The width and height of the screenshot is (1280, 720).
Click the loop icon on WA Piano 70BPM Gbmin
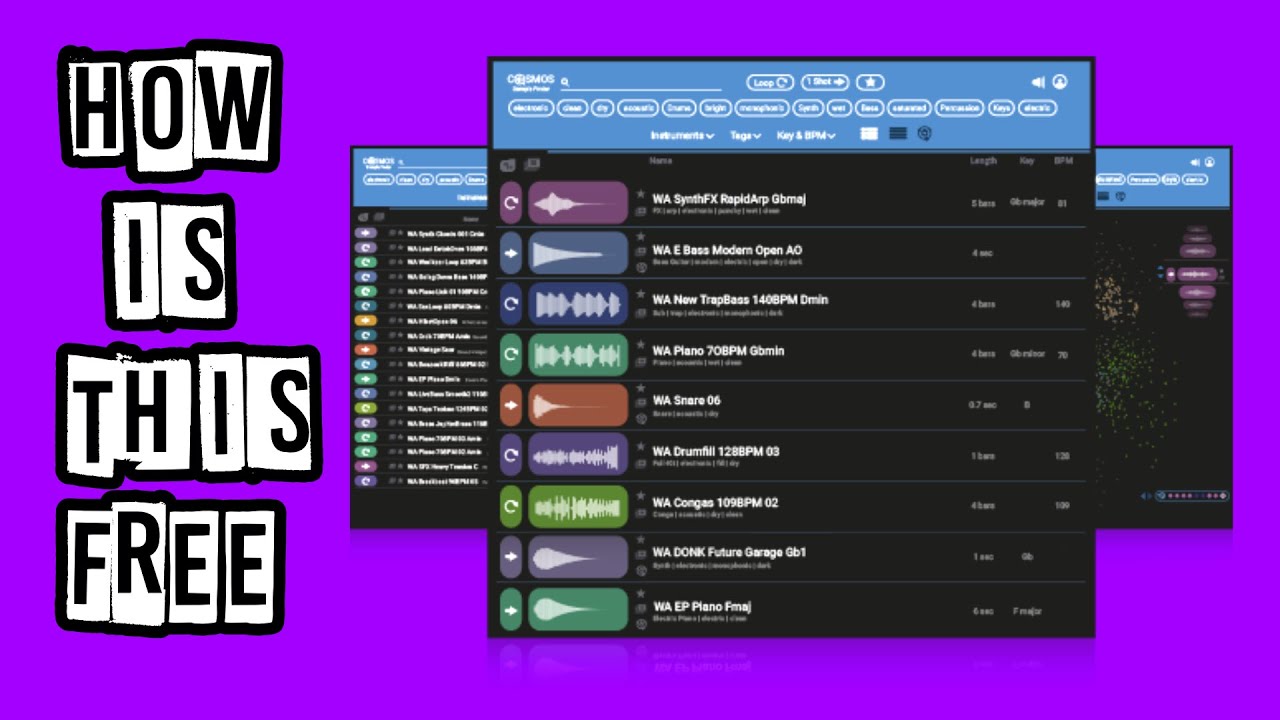point(511,354)
